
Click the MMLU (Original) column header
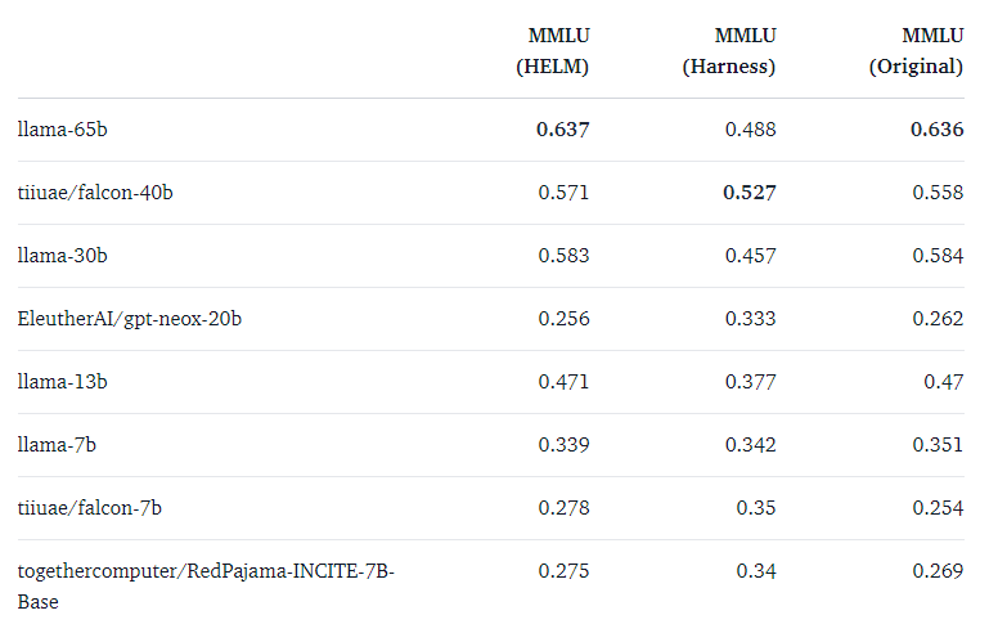[916, 51]
